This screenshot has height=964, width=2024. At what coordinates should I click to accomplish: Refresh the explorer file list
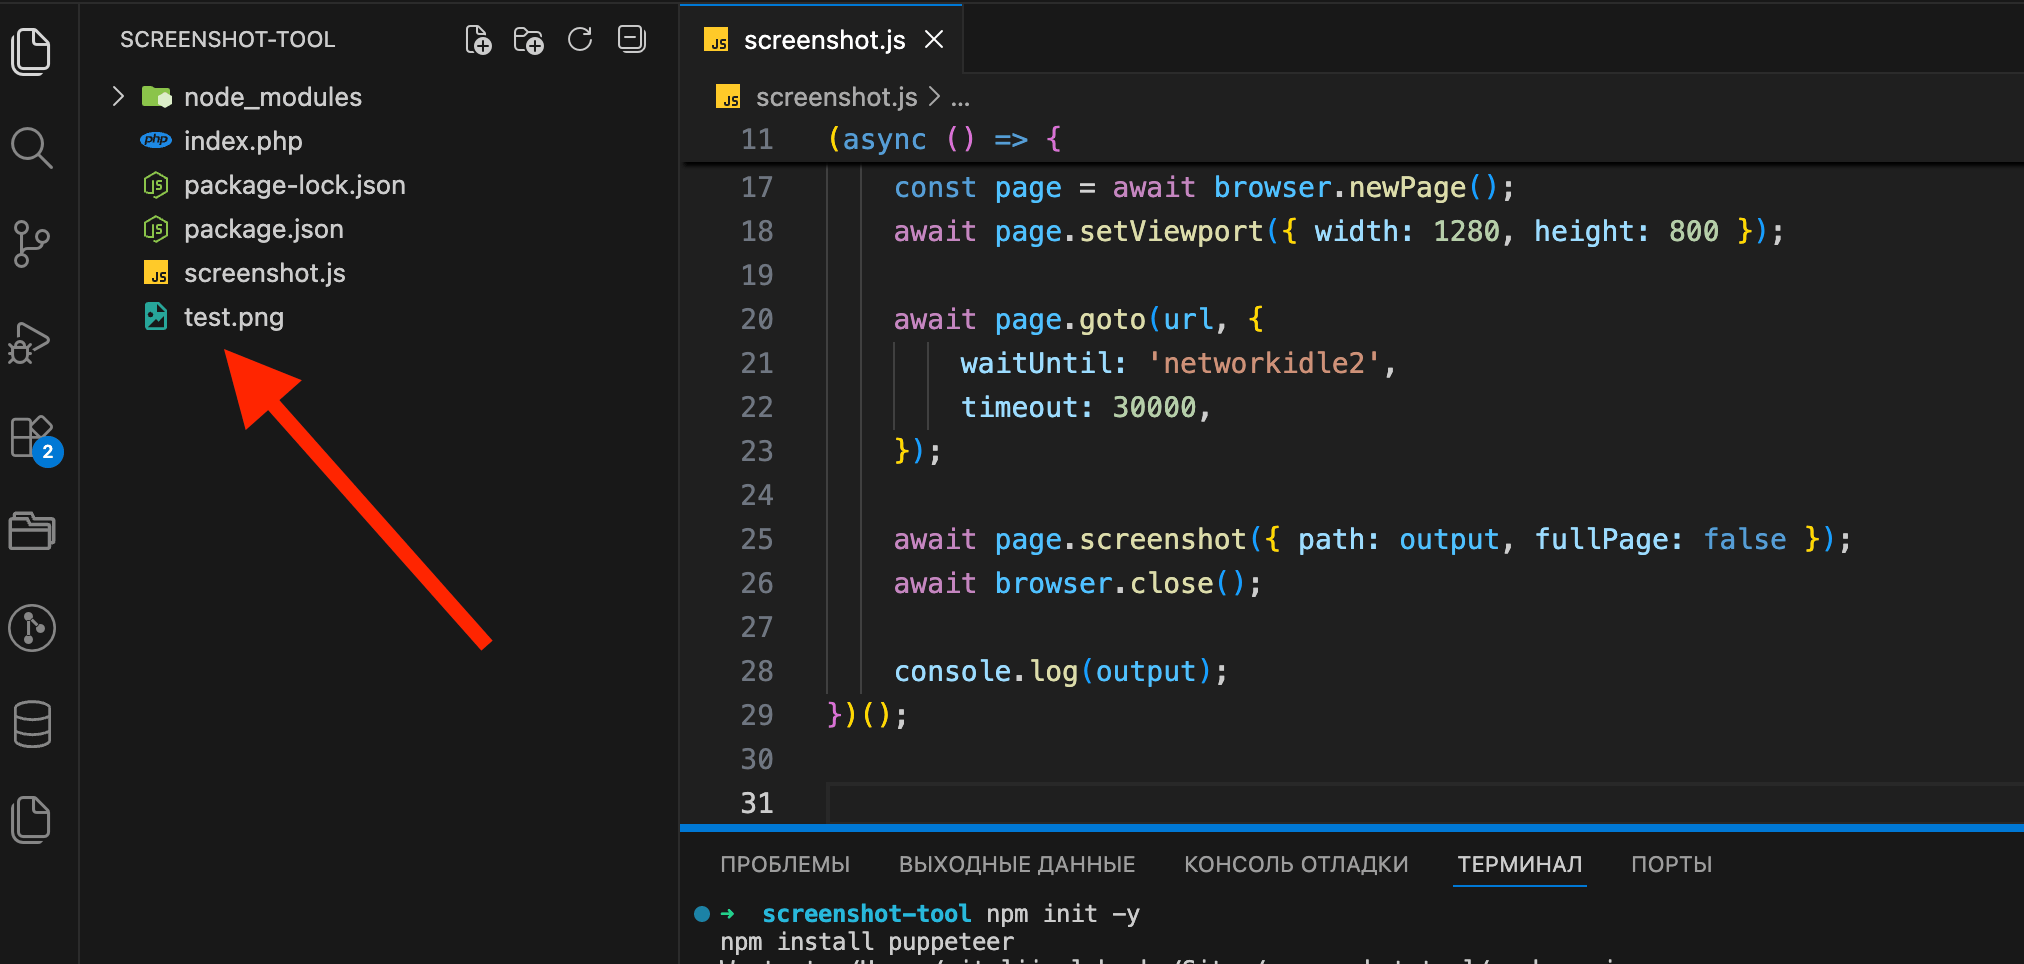[x=580, y=39]
